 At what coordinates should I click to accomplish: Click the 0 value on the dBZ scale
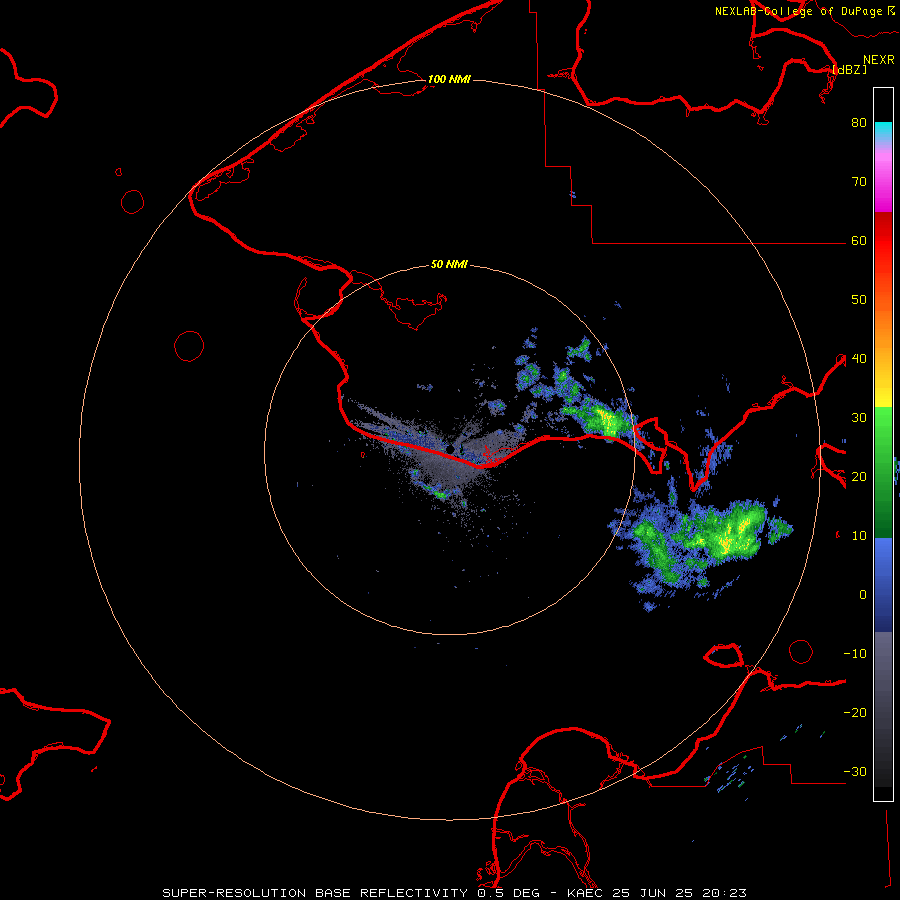click(x=863, y=595)
